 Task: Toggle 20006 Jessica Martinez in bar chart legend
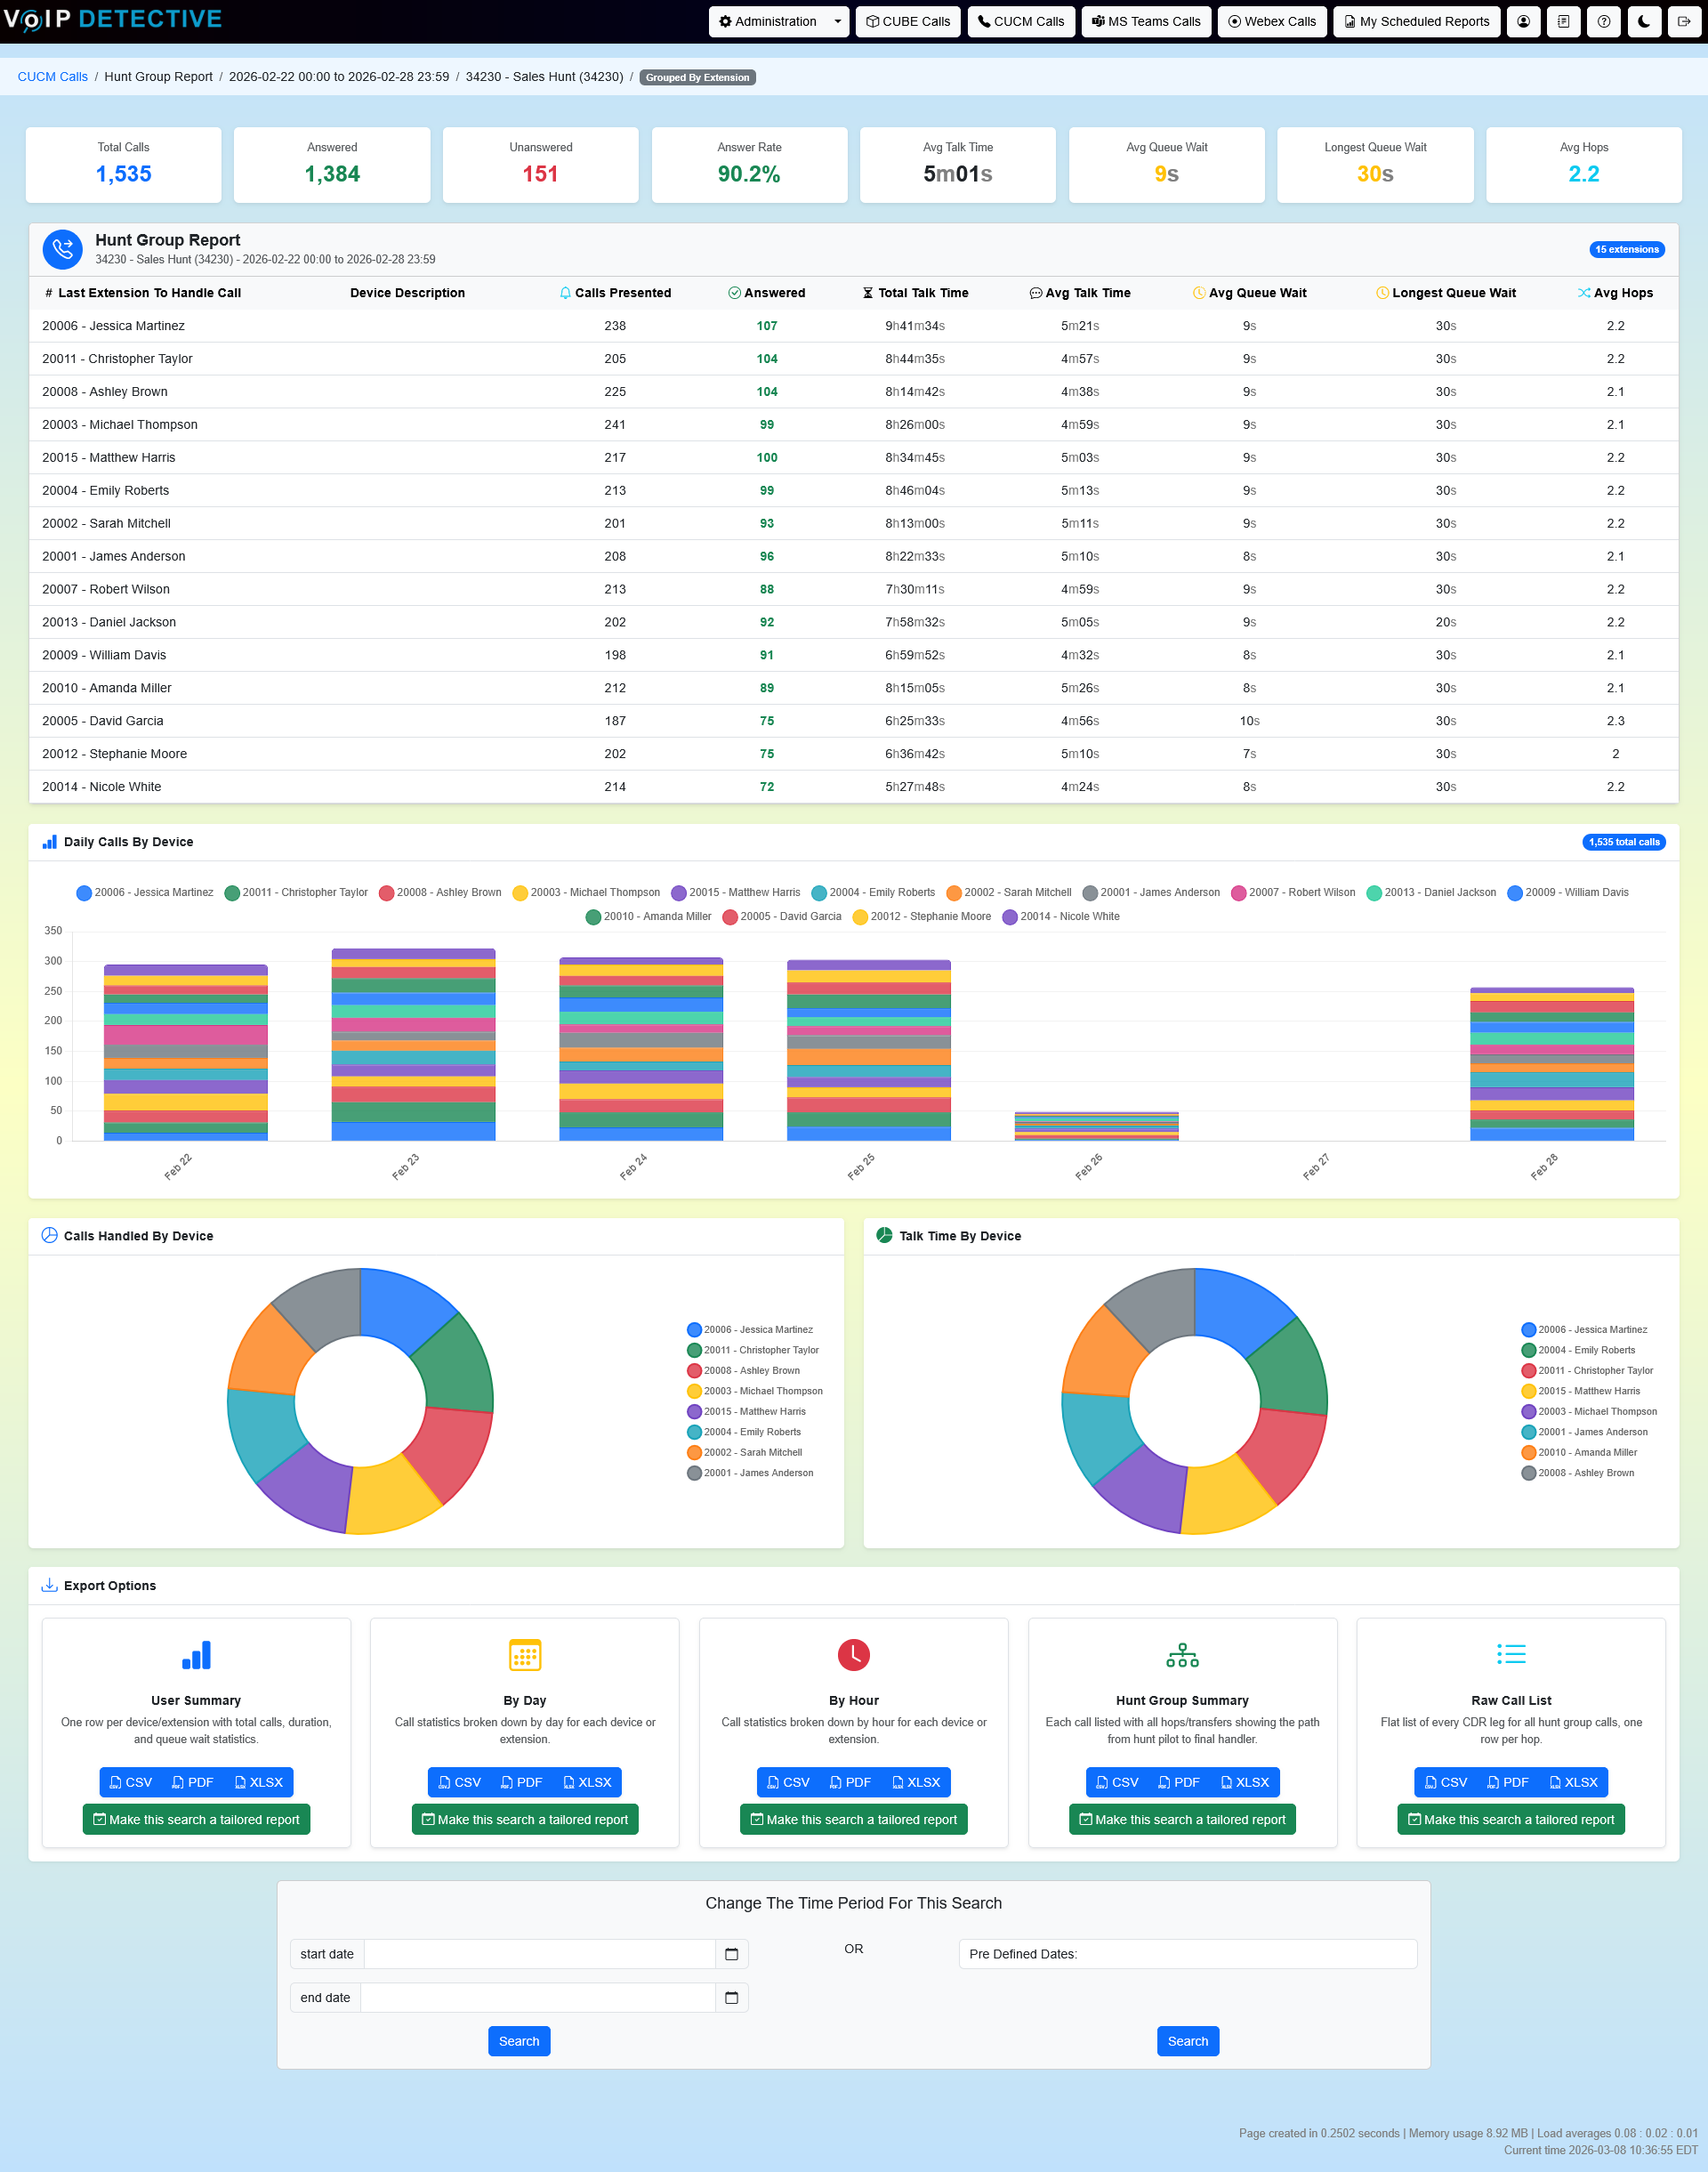(x=144, y=892)
